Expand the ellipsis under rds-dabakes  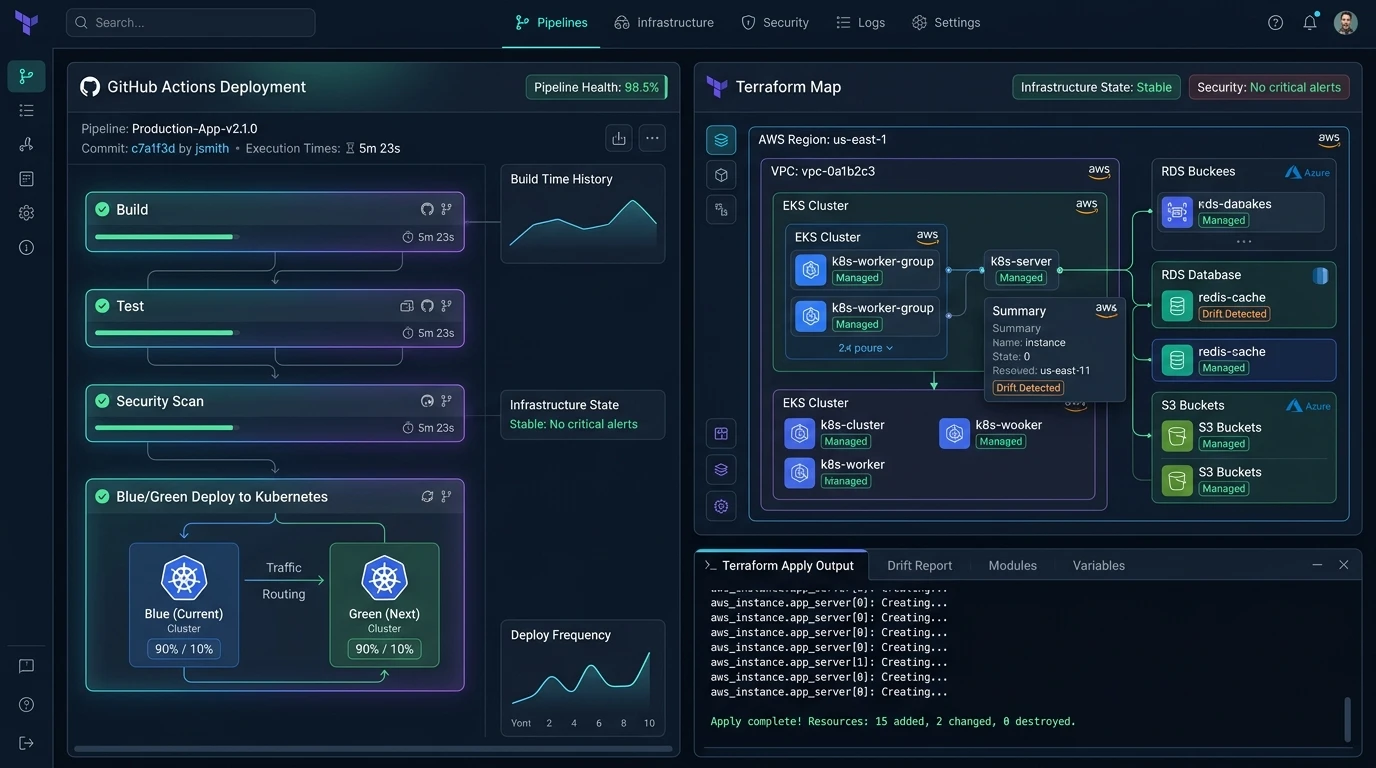(1244, 241)
